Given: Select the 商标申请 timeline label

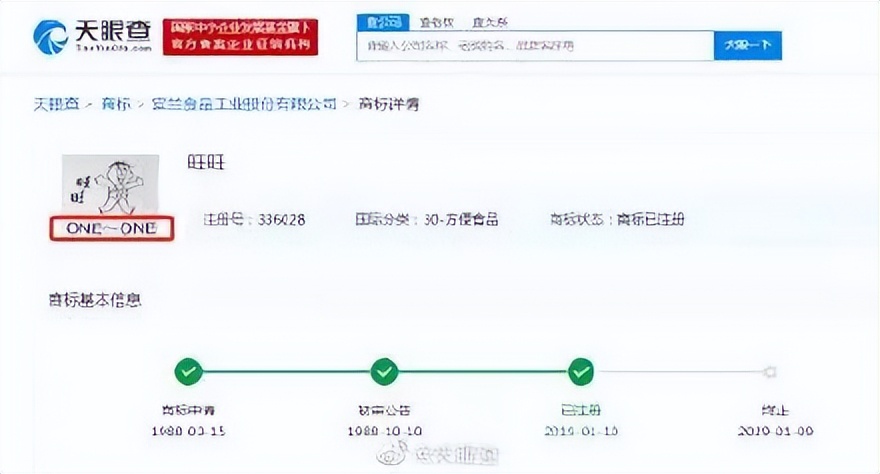Looking at the screenshot, I should coord(189,410).
